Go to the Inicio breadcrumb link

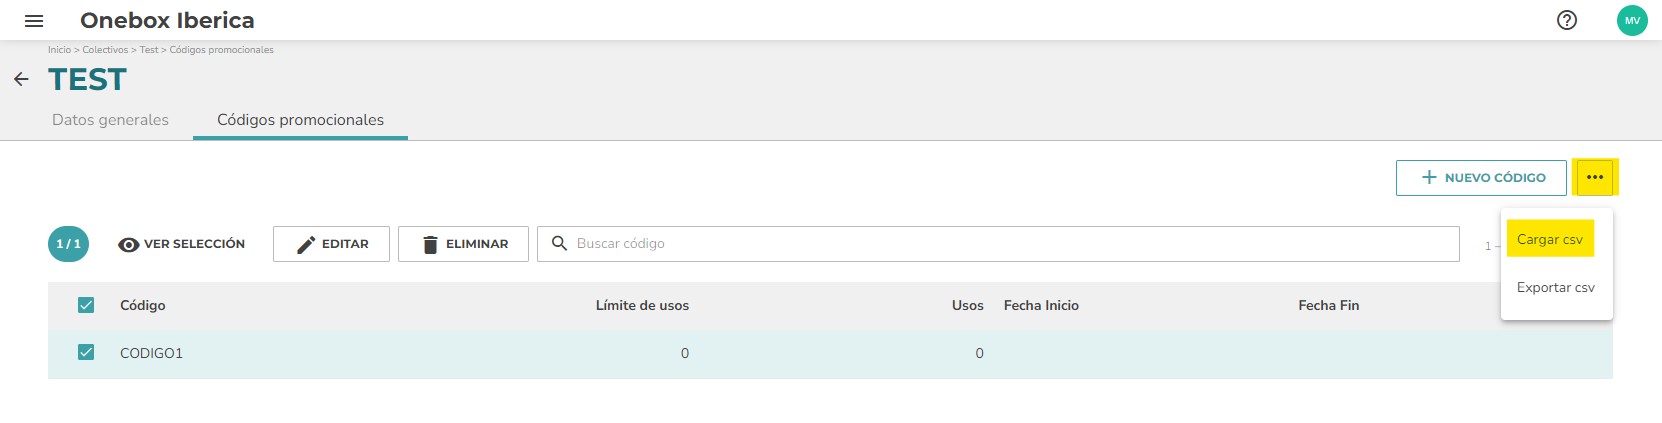coord(59,50)
